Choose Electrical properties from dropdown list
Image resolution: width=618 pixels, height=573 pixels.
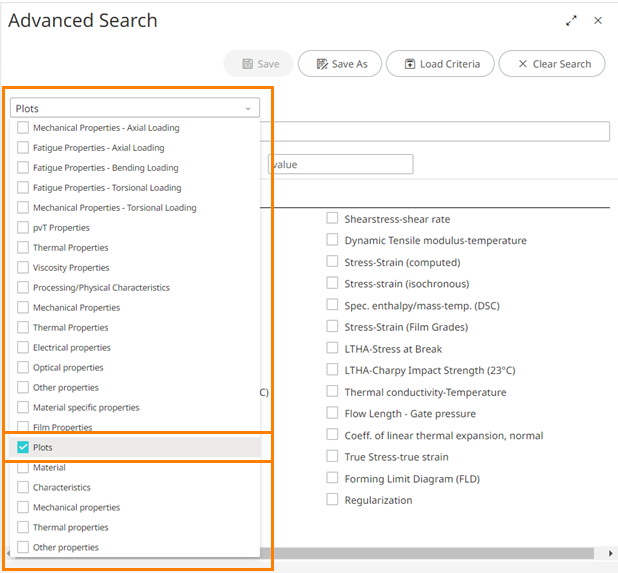click(x=23, y=348)
